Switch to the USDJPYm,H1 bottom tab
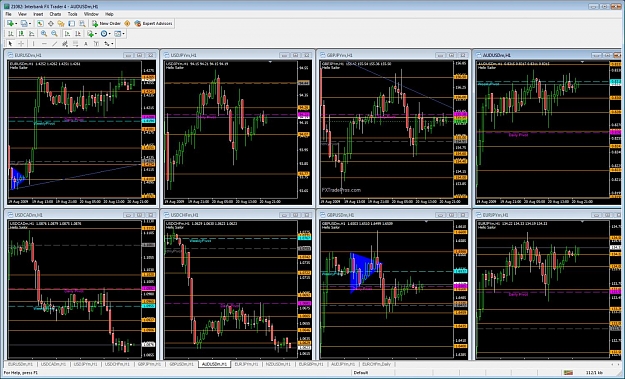Screen dimensions: 625x379 [86, 364]
